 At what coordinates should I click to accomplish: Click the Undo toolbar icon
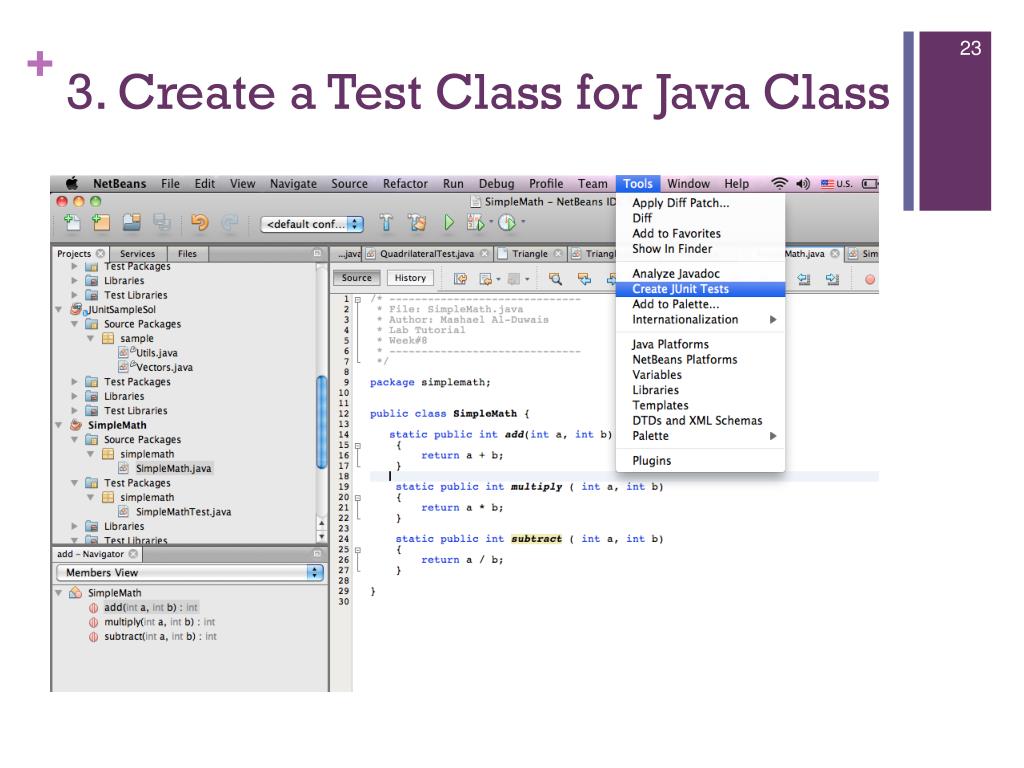pos(199,223)
